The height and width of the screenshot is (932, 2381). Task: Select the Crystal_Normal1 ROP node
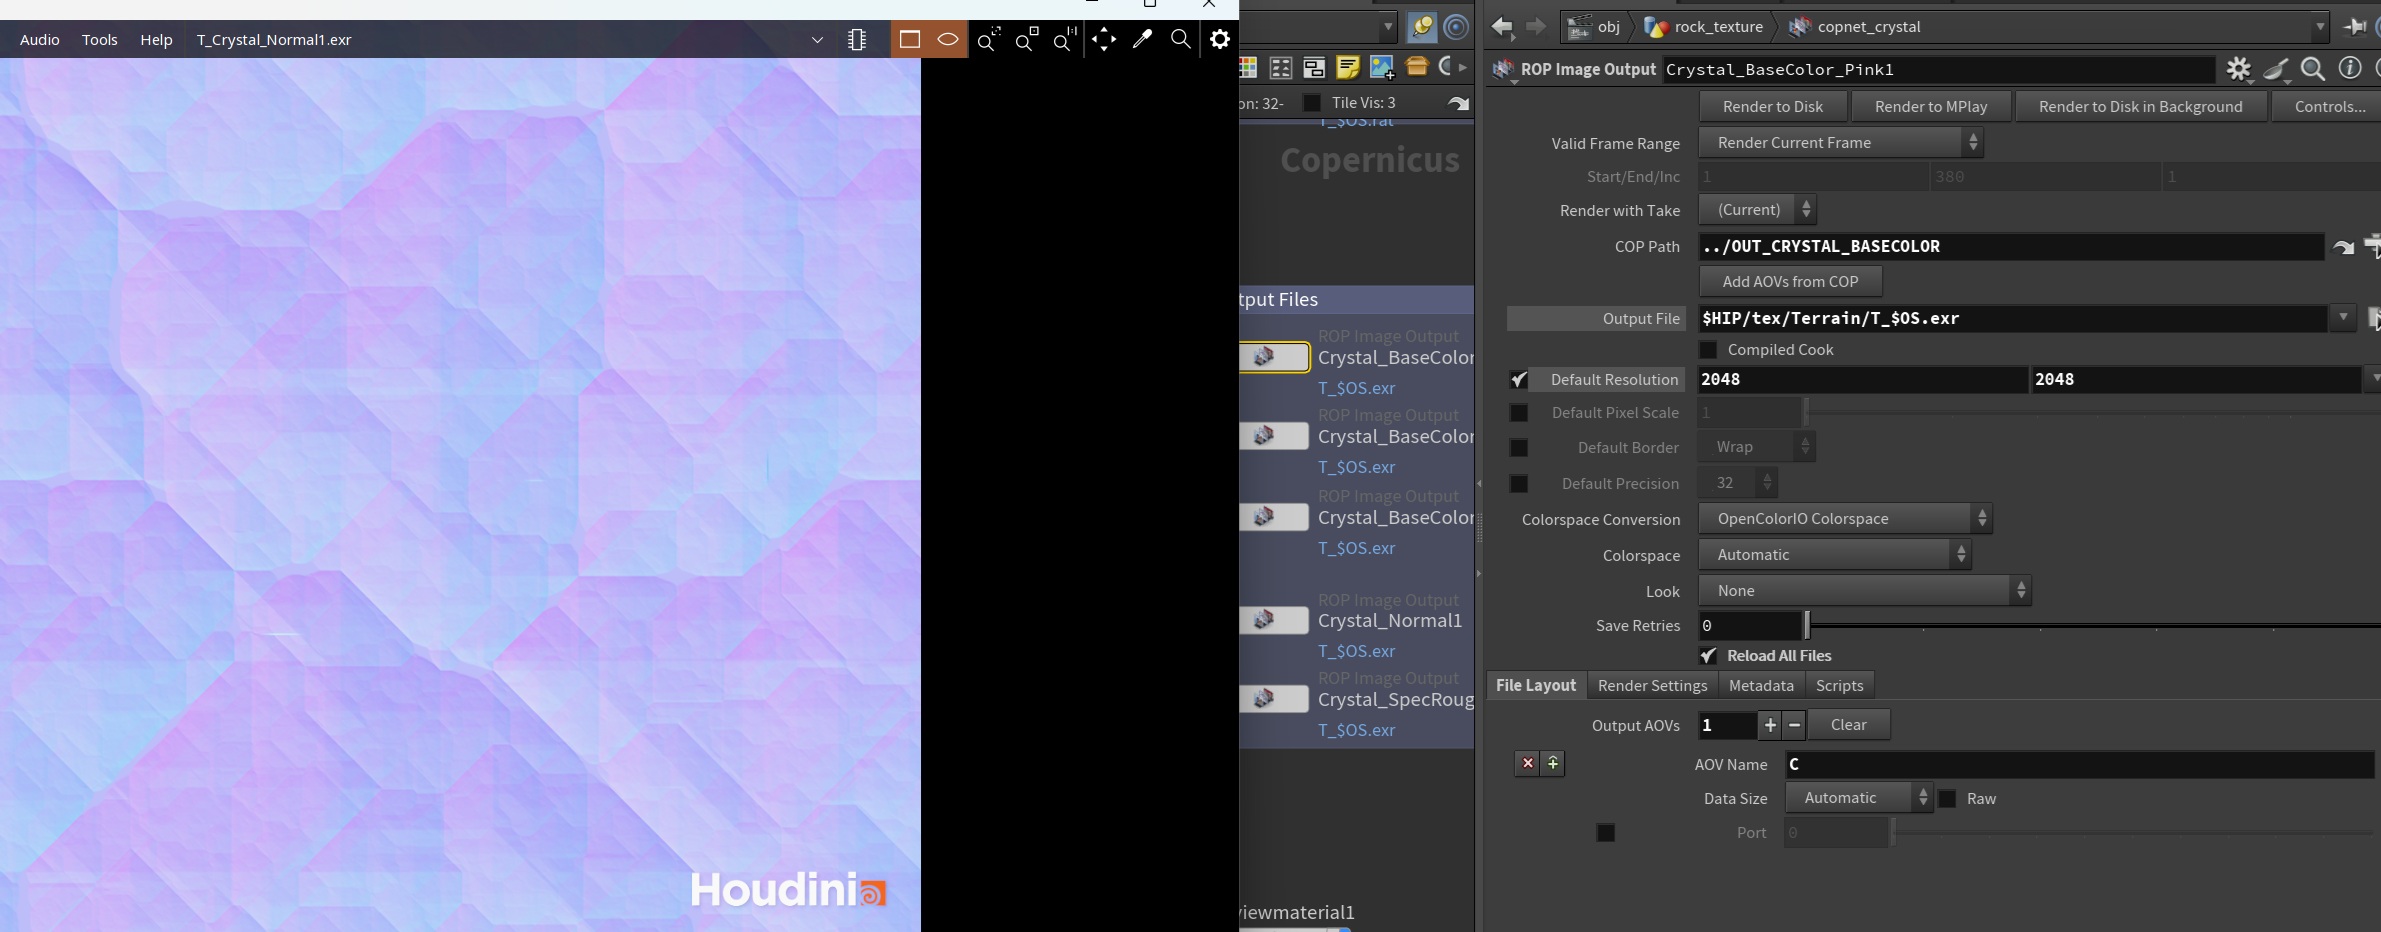pos(1274,621)
